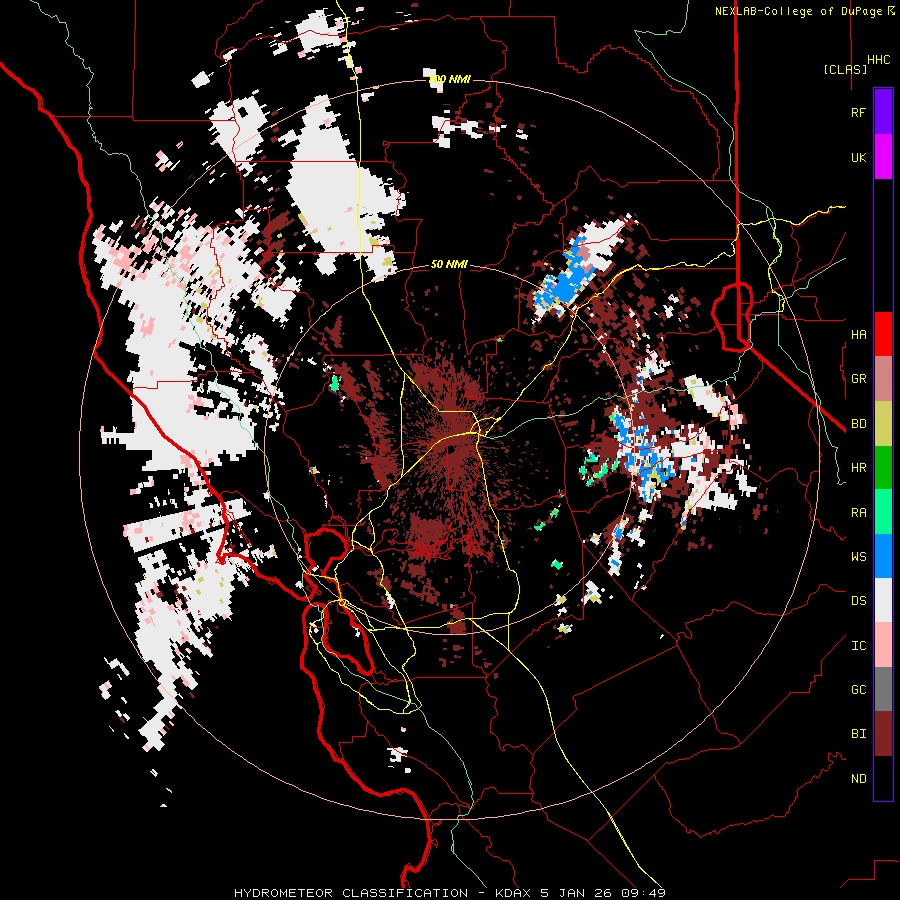This screenshot has width=900, height=900.
Task: Click the IC legend label
Action: click(x=858, y=646)
